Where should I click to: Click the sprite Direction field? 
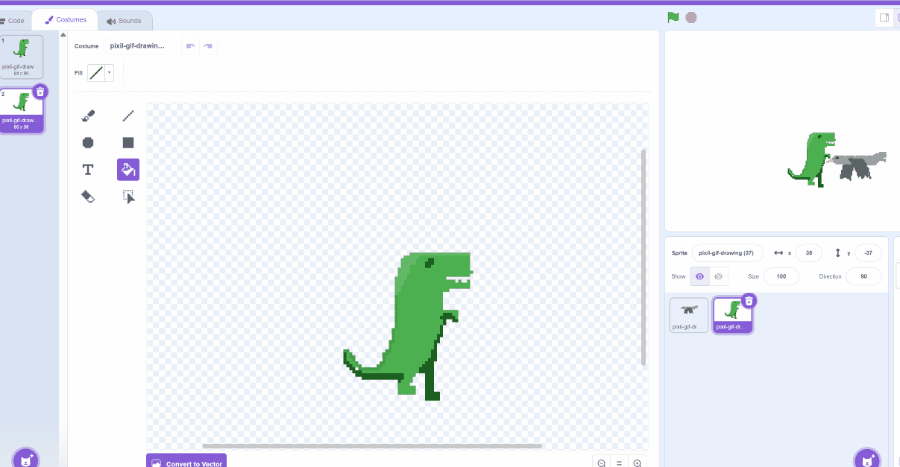863,277
